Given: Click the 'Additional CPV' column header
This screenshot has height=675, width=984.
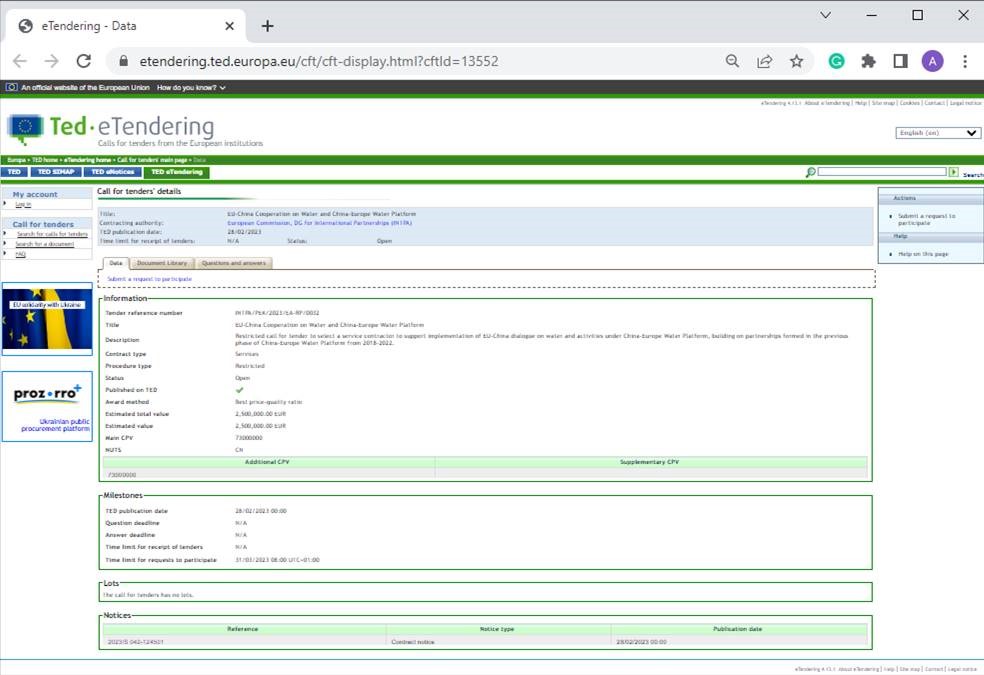Looking at the screenshot, I should point(267,462).
